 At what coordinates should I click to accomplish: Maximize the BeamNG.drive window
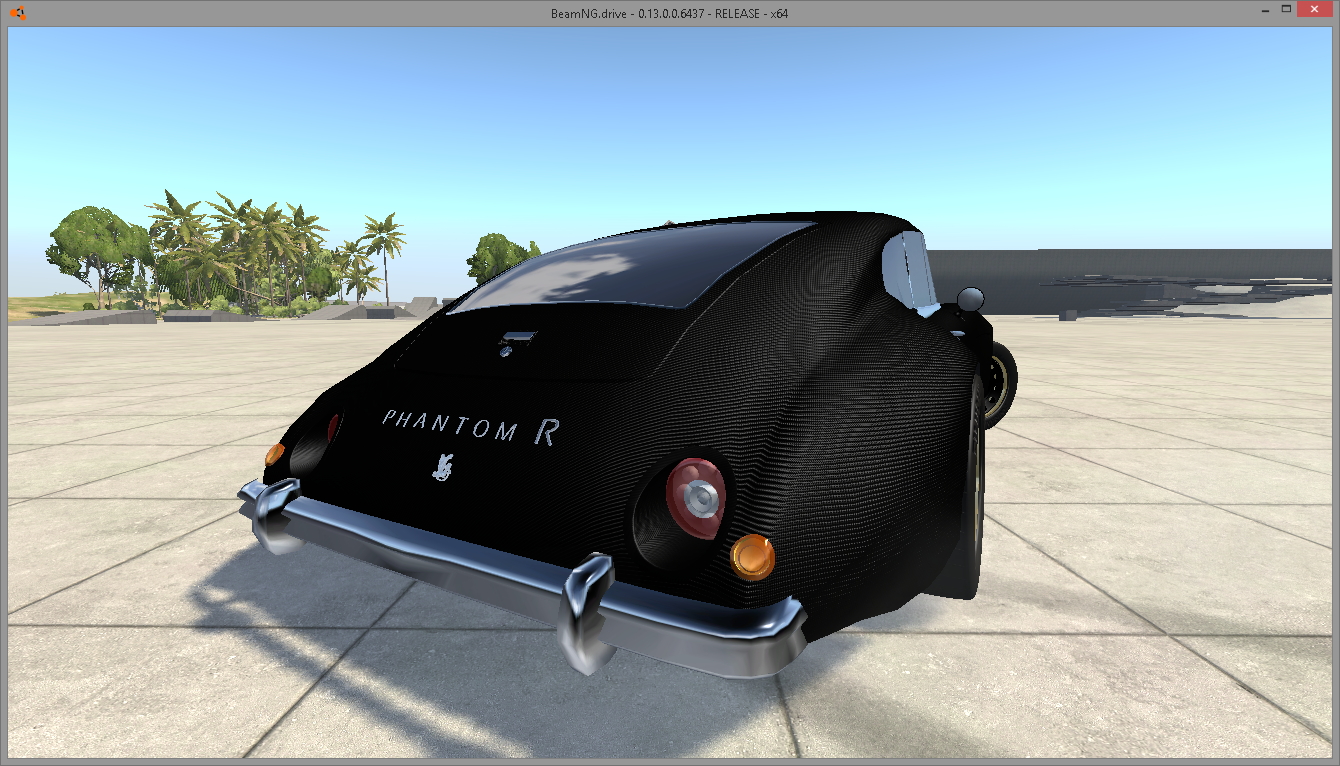click(x=1284, y=10)
